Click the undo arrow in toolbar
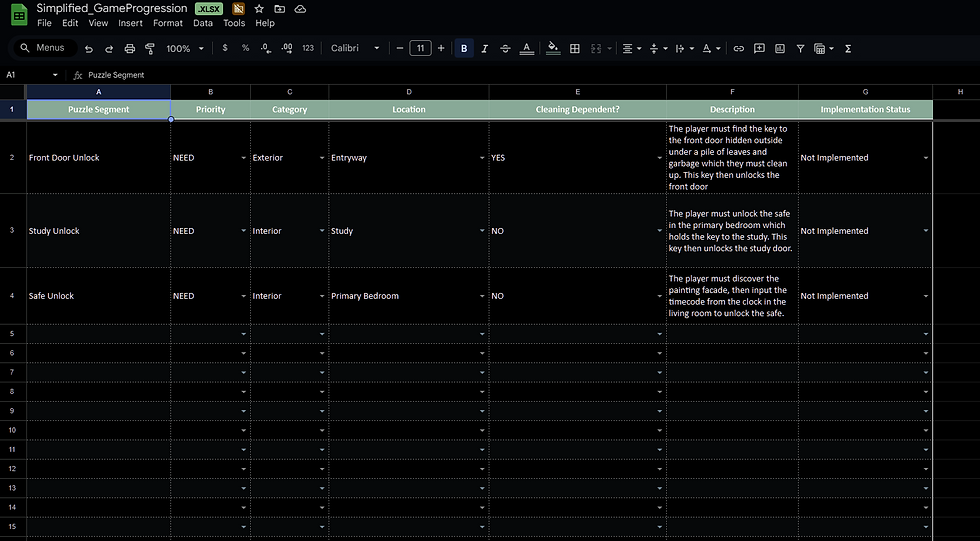Screen dimensions: 980x541 (89, 49)
